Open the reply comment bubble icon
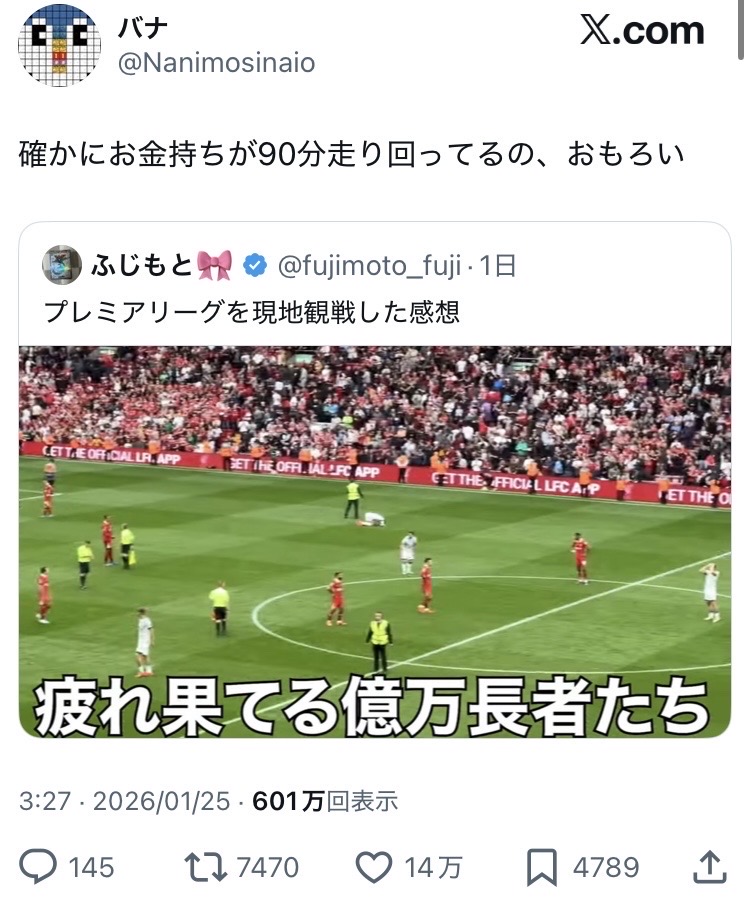This screenshot has height=918, width=750. pyautogui.click(x=38, y=867)
